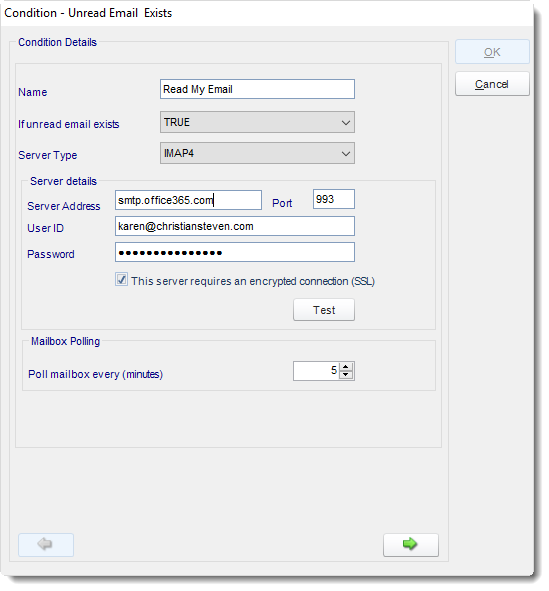Image resolution: width=549 pixels, height=591 pixels.
Task: Click the Test button
Action: pos(324,310)
